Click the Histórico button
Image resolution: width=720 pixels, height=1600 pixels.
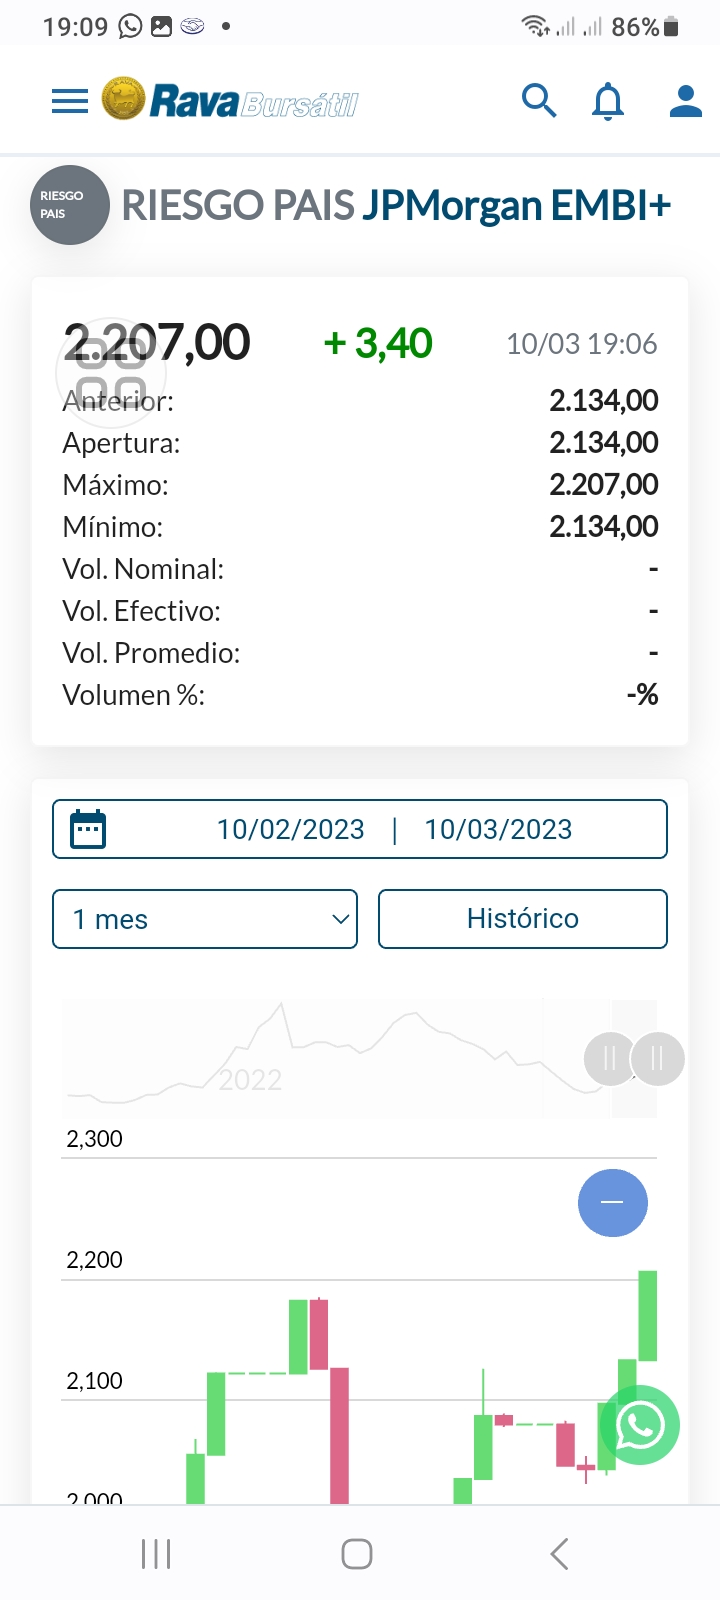coord(523,919)
